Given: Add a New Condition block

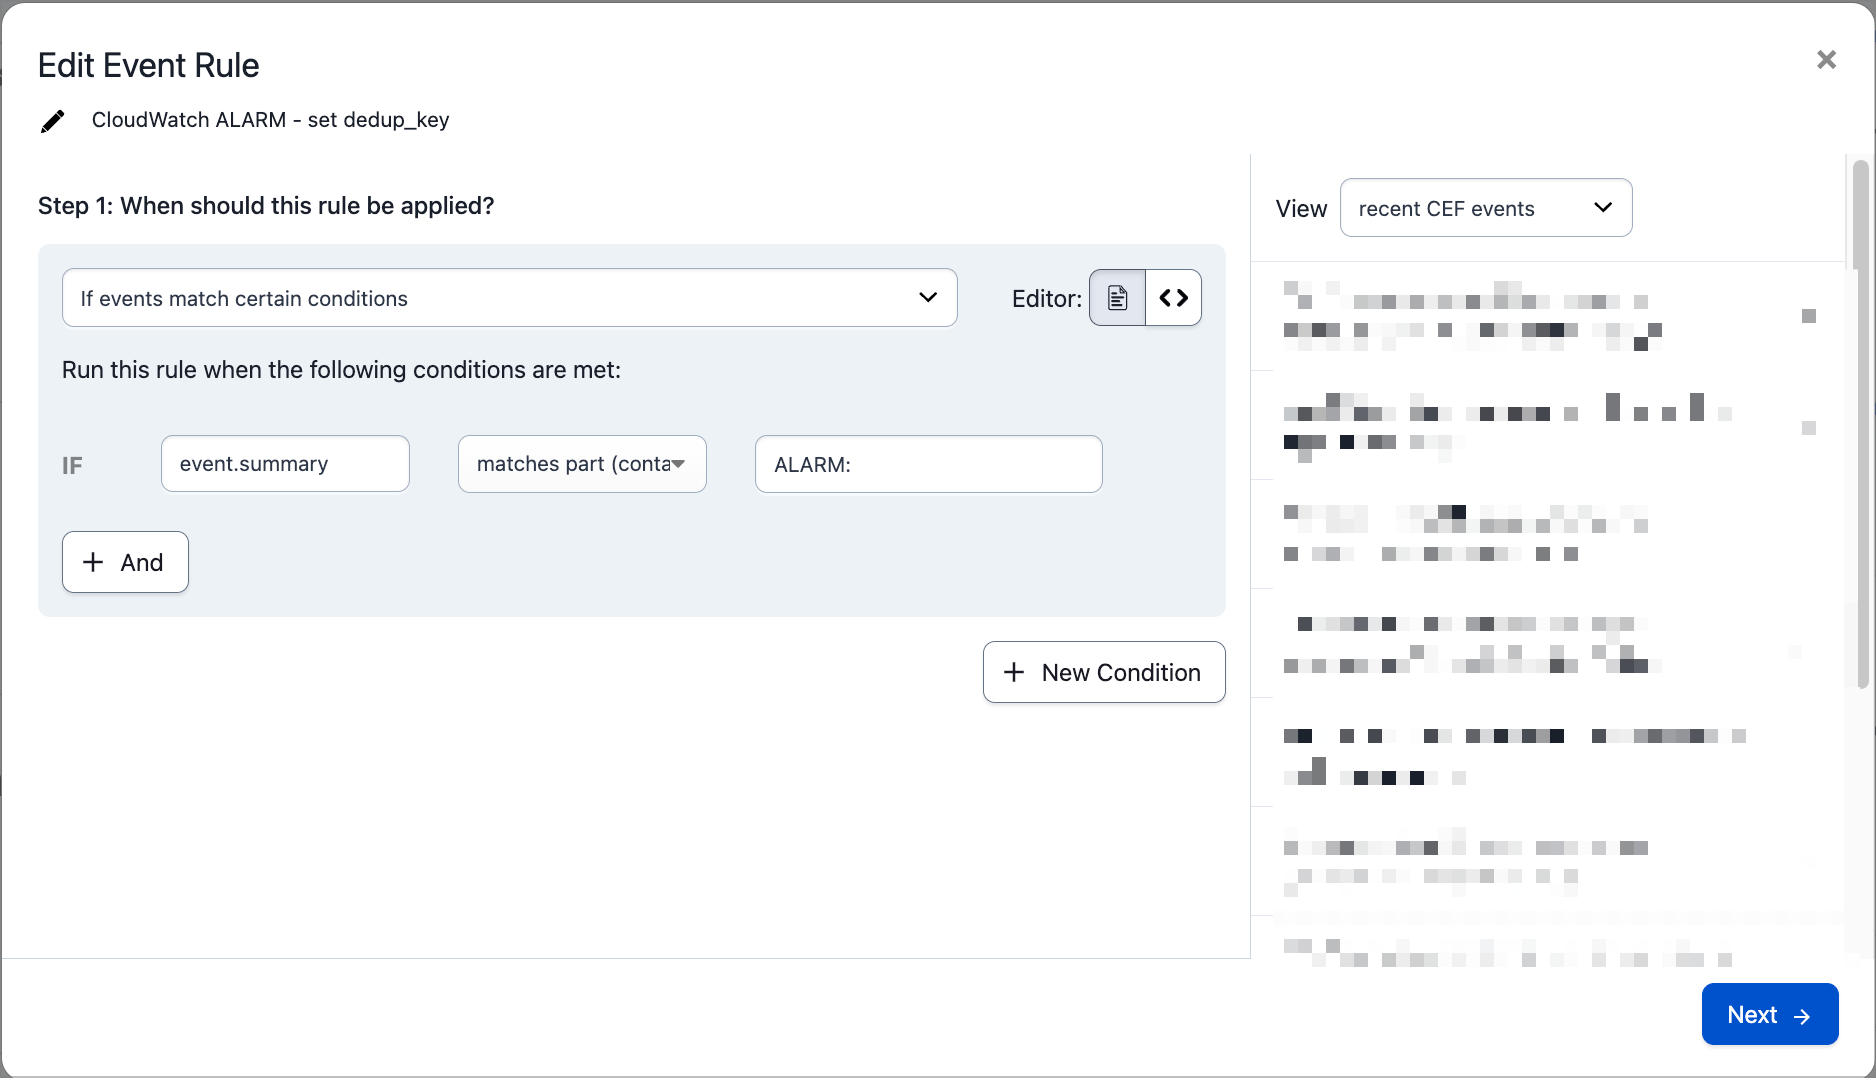Looking at the screenshot, I should click(1104, 672).
